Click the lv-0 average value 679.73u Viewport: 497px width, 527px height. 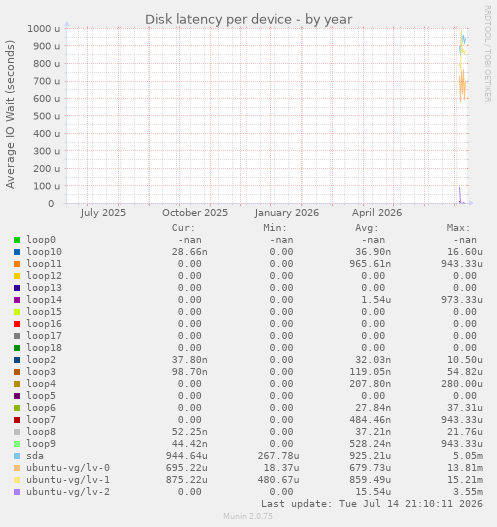370,468
